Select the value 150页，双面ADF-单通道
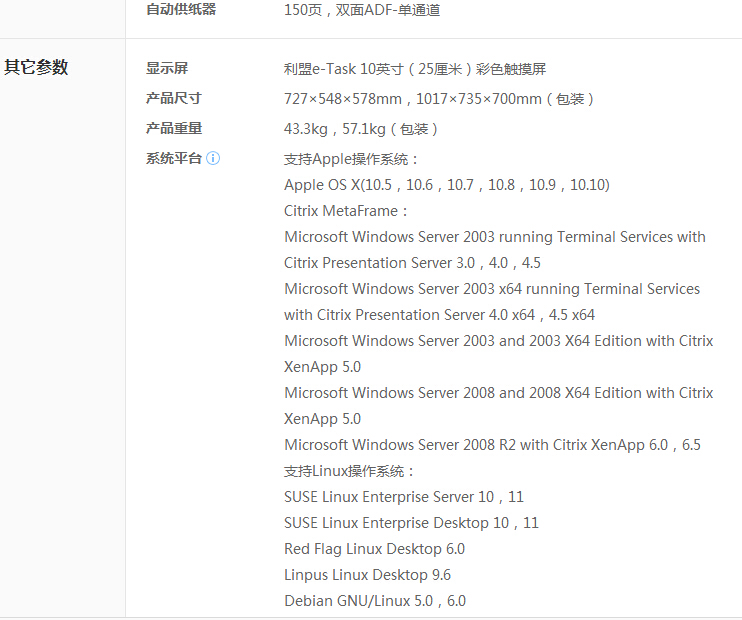Viewport: 742px width, 620px height. (x=362, y=10)
